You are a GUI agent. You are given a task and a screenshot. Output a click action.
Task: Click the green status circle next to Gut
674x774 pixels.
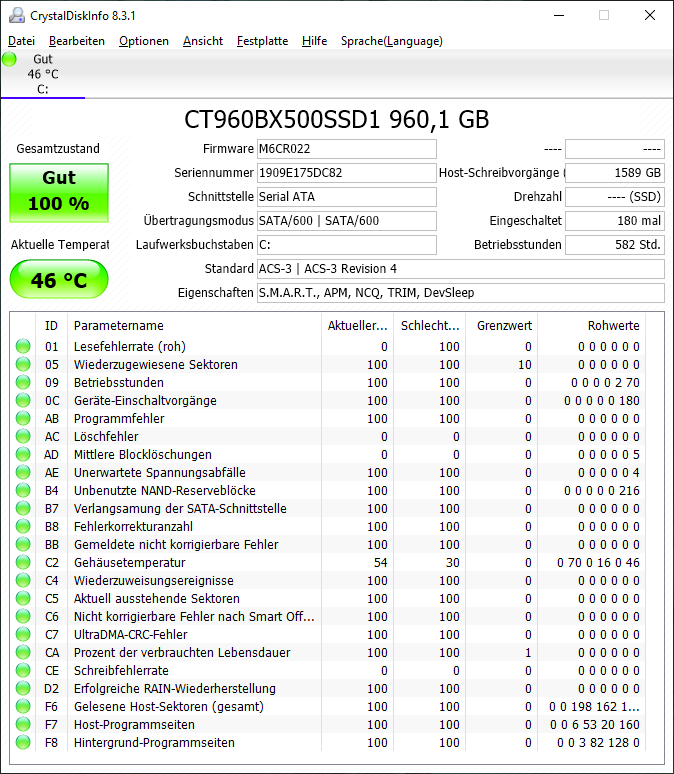coord(9,59)
